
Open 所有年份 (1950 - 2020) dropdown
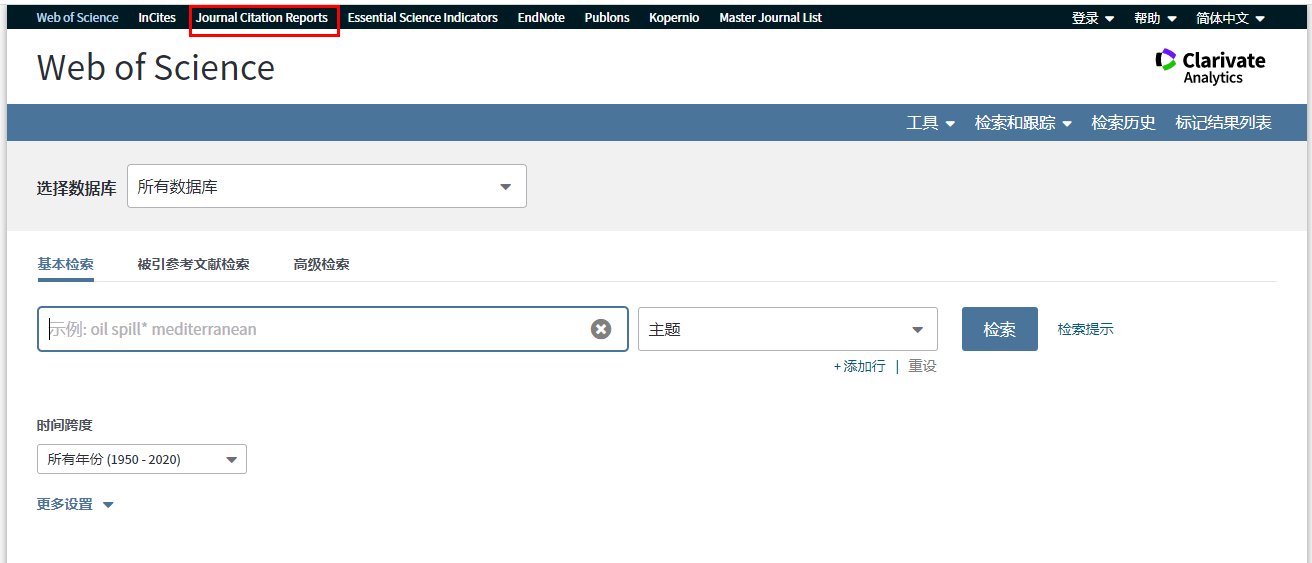[142, 459]
